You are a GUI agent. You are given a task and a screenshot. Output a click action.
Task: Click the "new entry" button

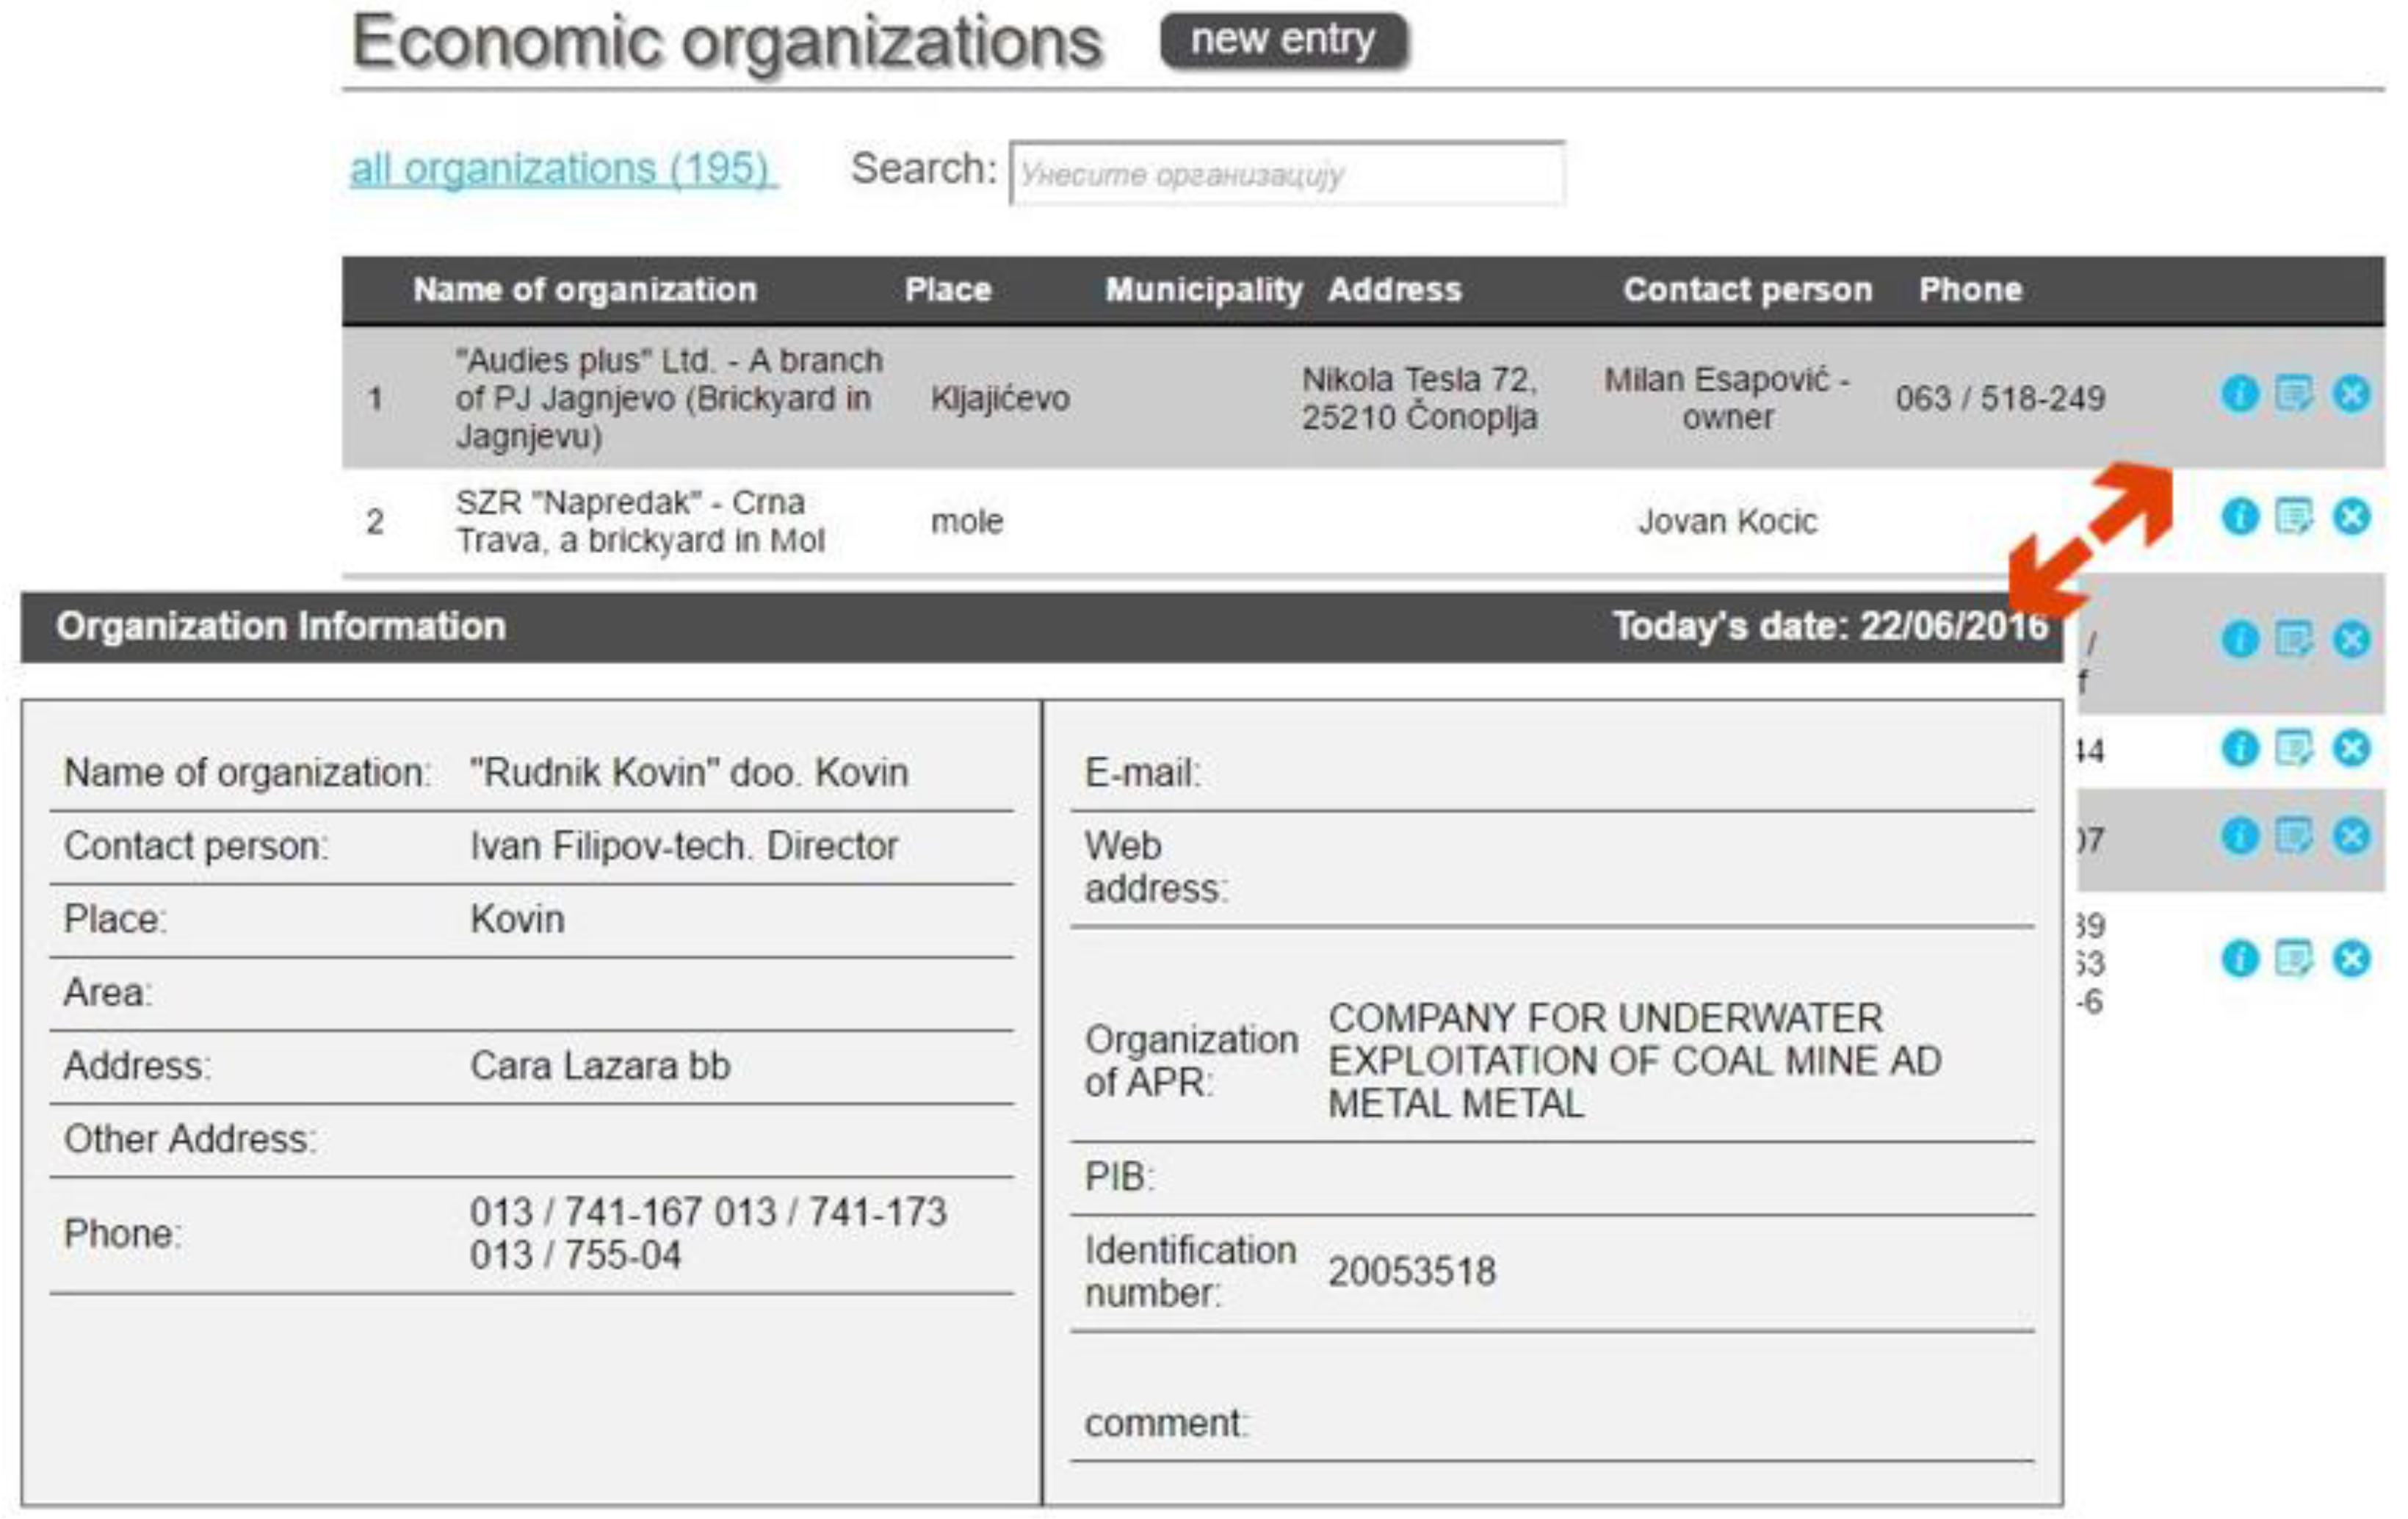click(1283, 40)
